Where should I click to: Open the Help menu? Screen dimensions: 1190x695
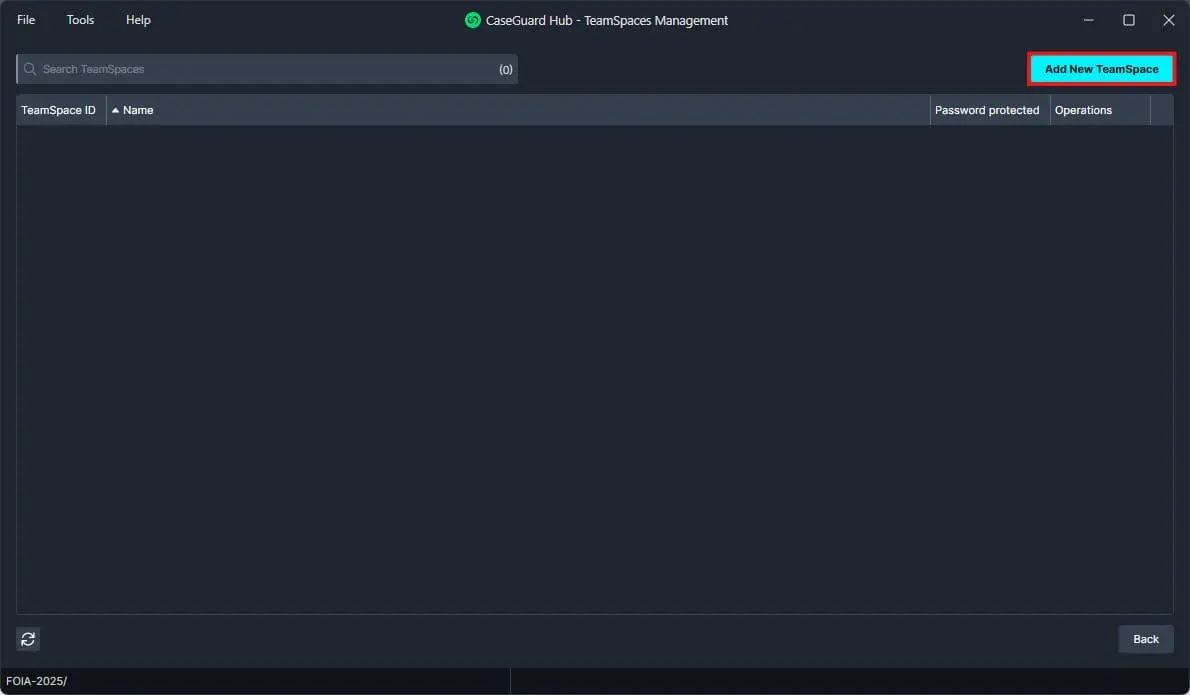click(x=138, y=20)
